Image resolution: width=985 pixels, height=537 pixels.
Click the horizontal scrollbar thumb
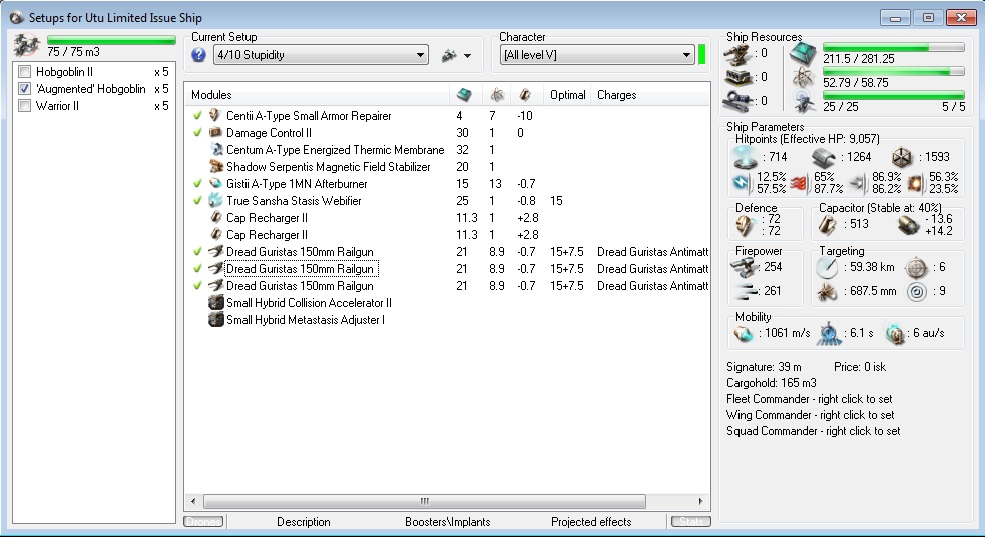(424, 501)
